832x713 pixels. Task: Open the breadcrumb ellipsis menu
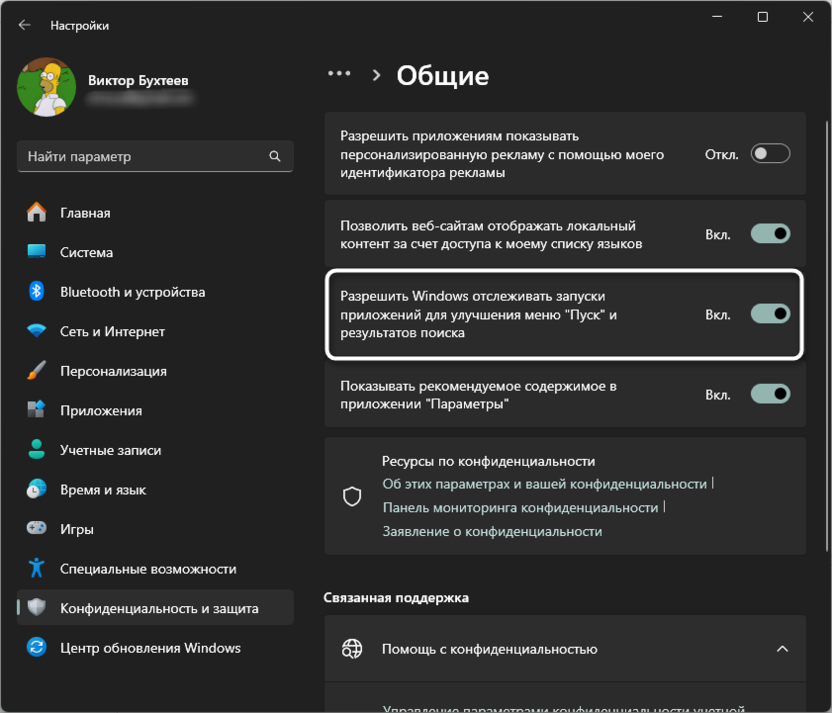point(340,74)
